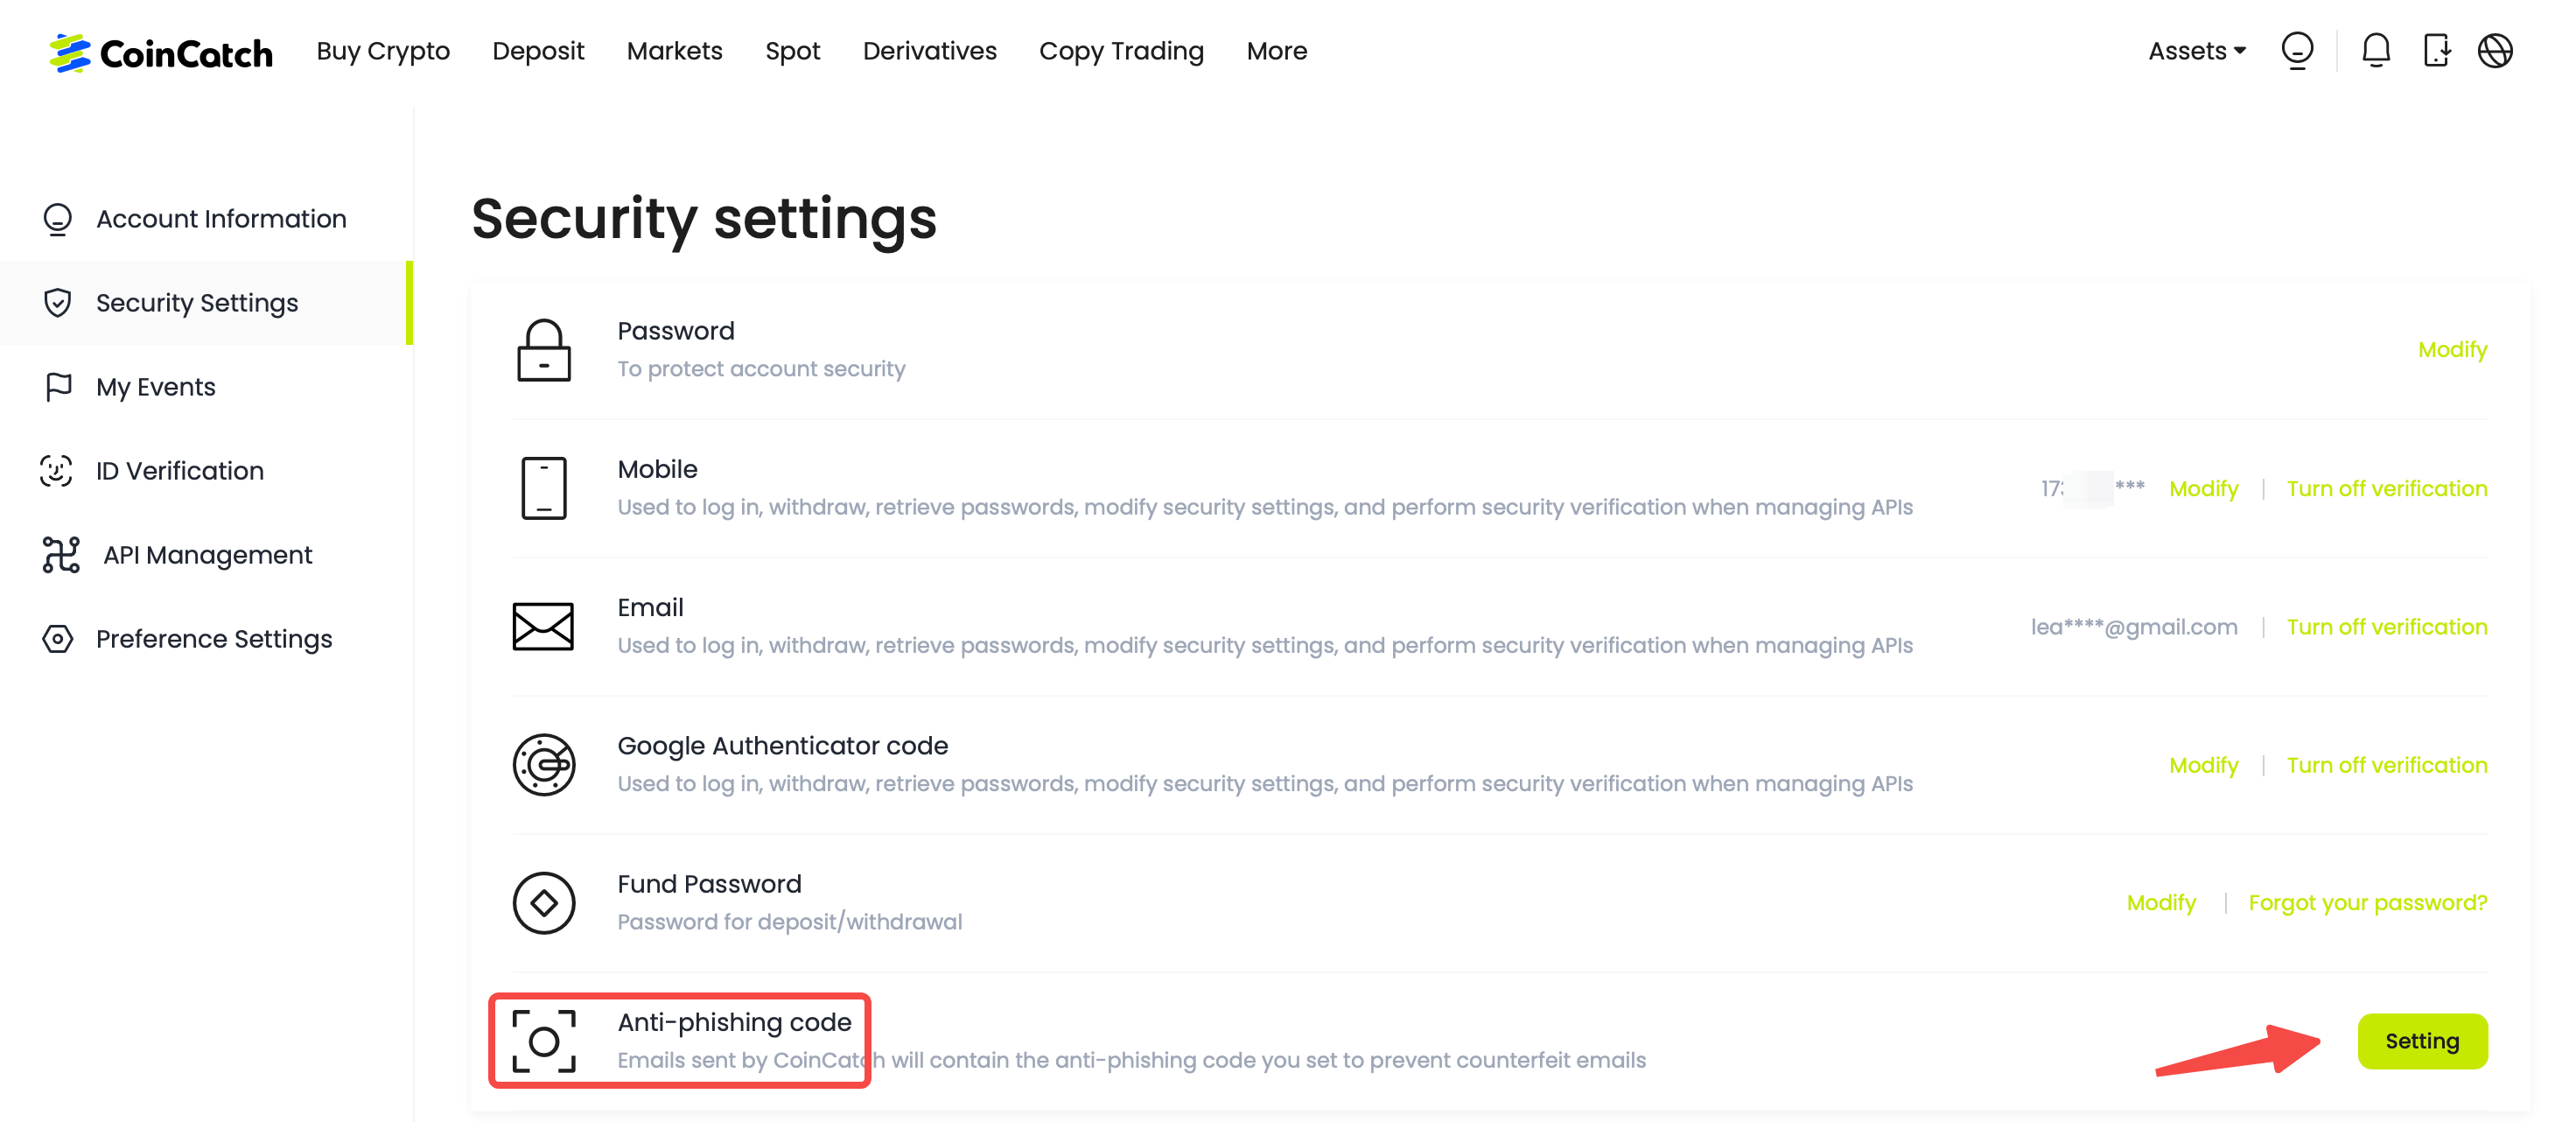Click Forgot your password link
The width and height of the screenshot is (2576, 1122).
[2368, 903]
